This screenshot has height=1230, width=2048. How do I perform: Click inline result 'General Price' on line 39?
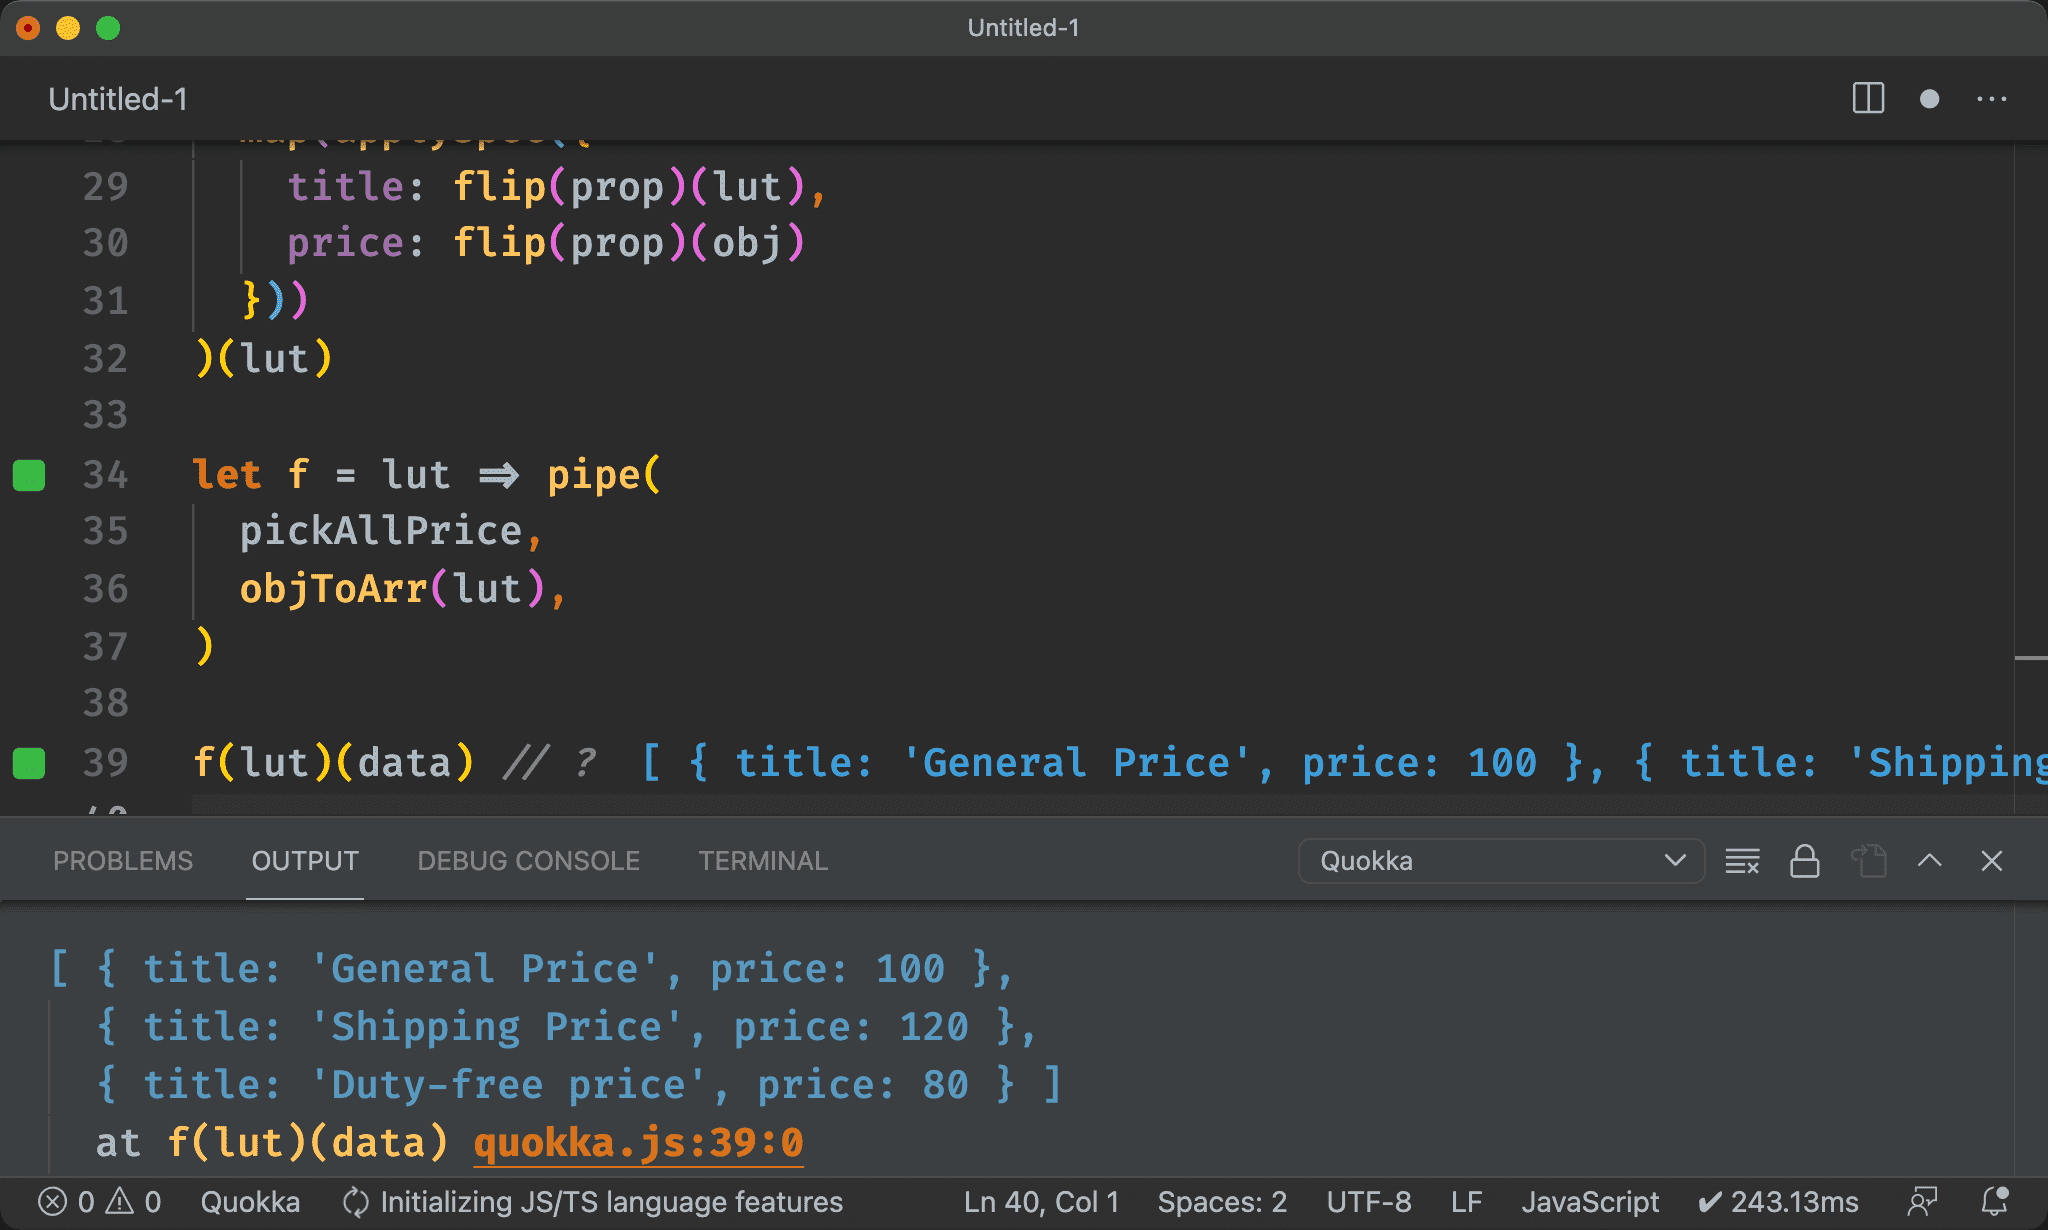(x=1077, y=763)
